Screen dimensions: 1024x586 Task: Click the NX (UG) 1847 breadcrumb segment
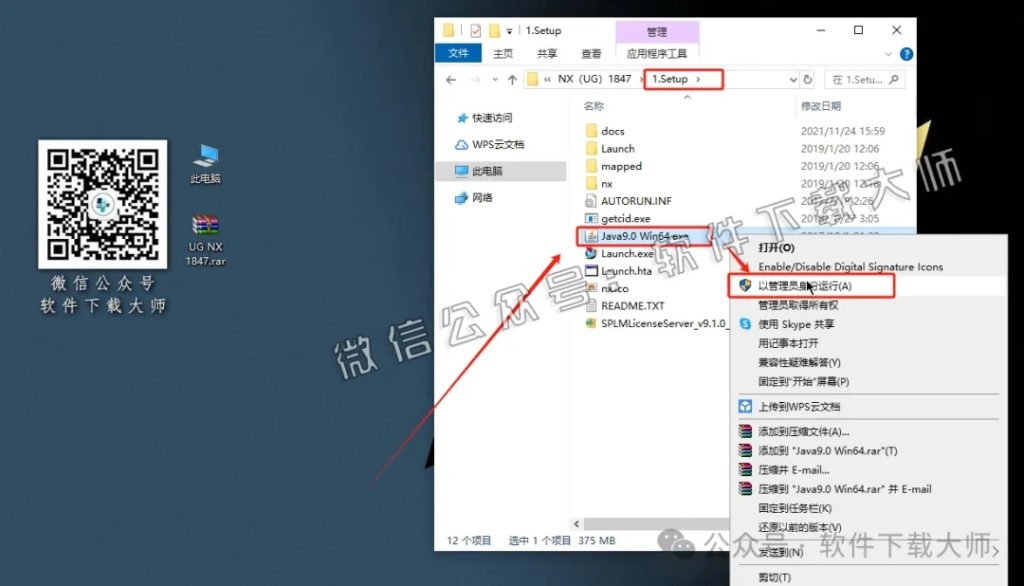(x=594, y=79)
